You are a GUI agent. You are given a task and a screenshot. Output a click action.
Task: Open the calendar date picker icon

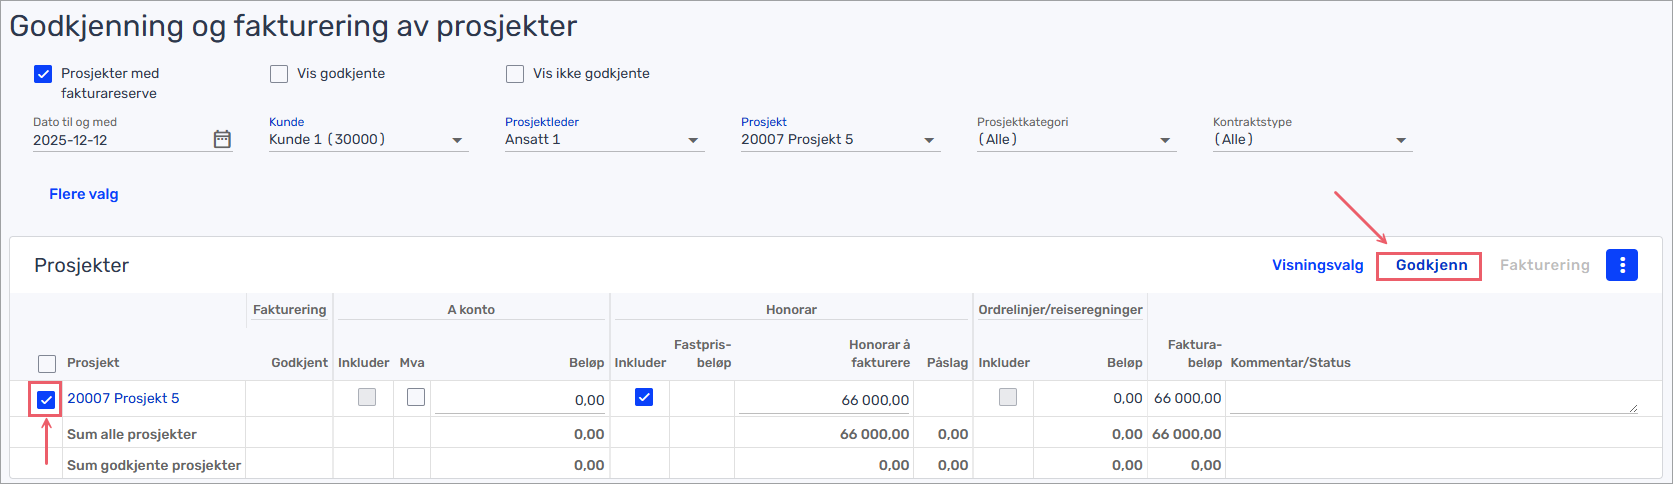tap(222, 140)
